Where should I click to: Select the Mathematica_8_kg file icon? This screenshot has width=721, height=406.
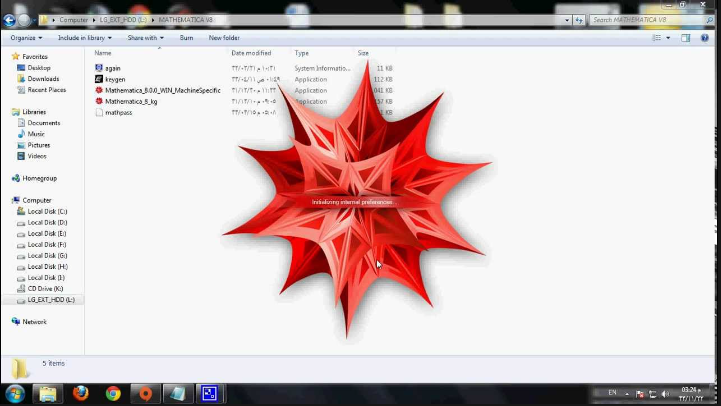(99, 101)
